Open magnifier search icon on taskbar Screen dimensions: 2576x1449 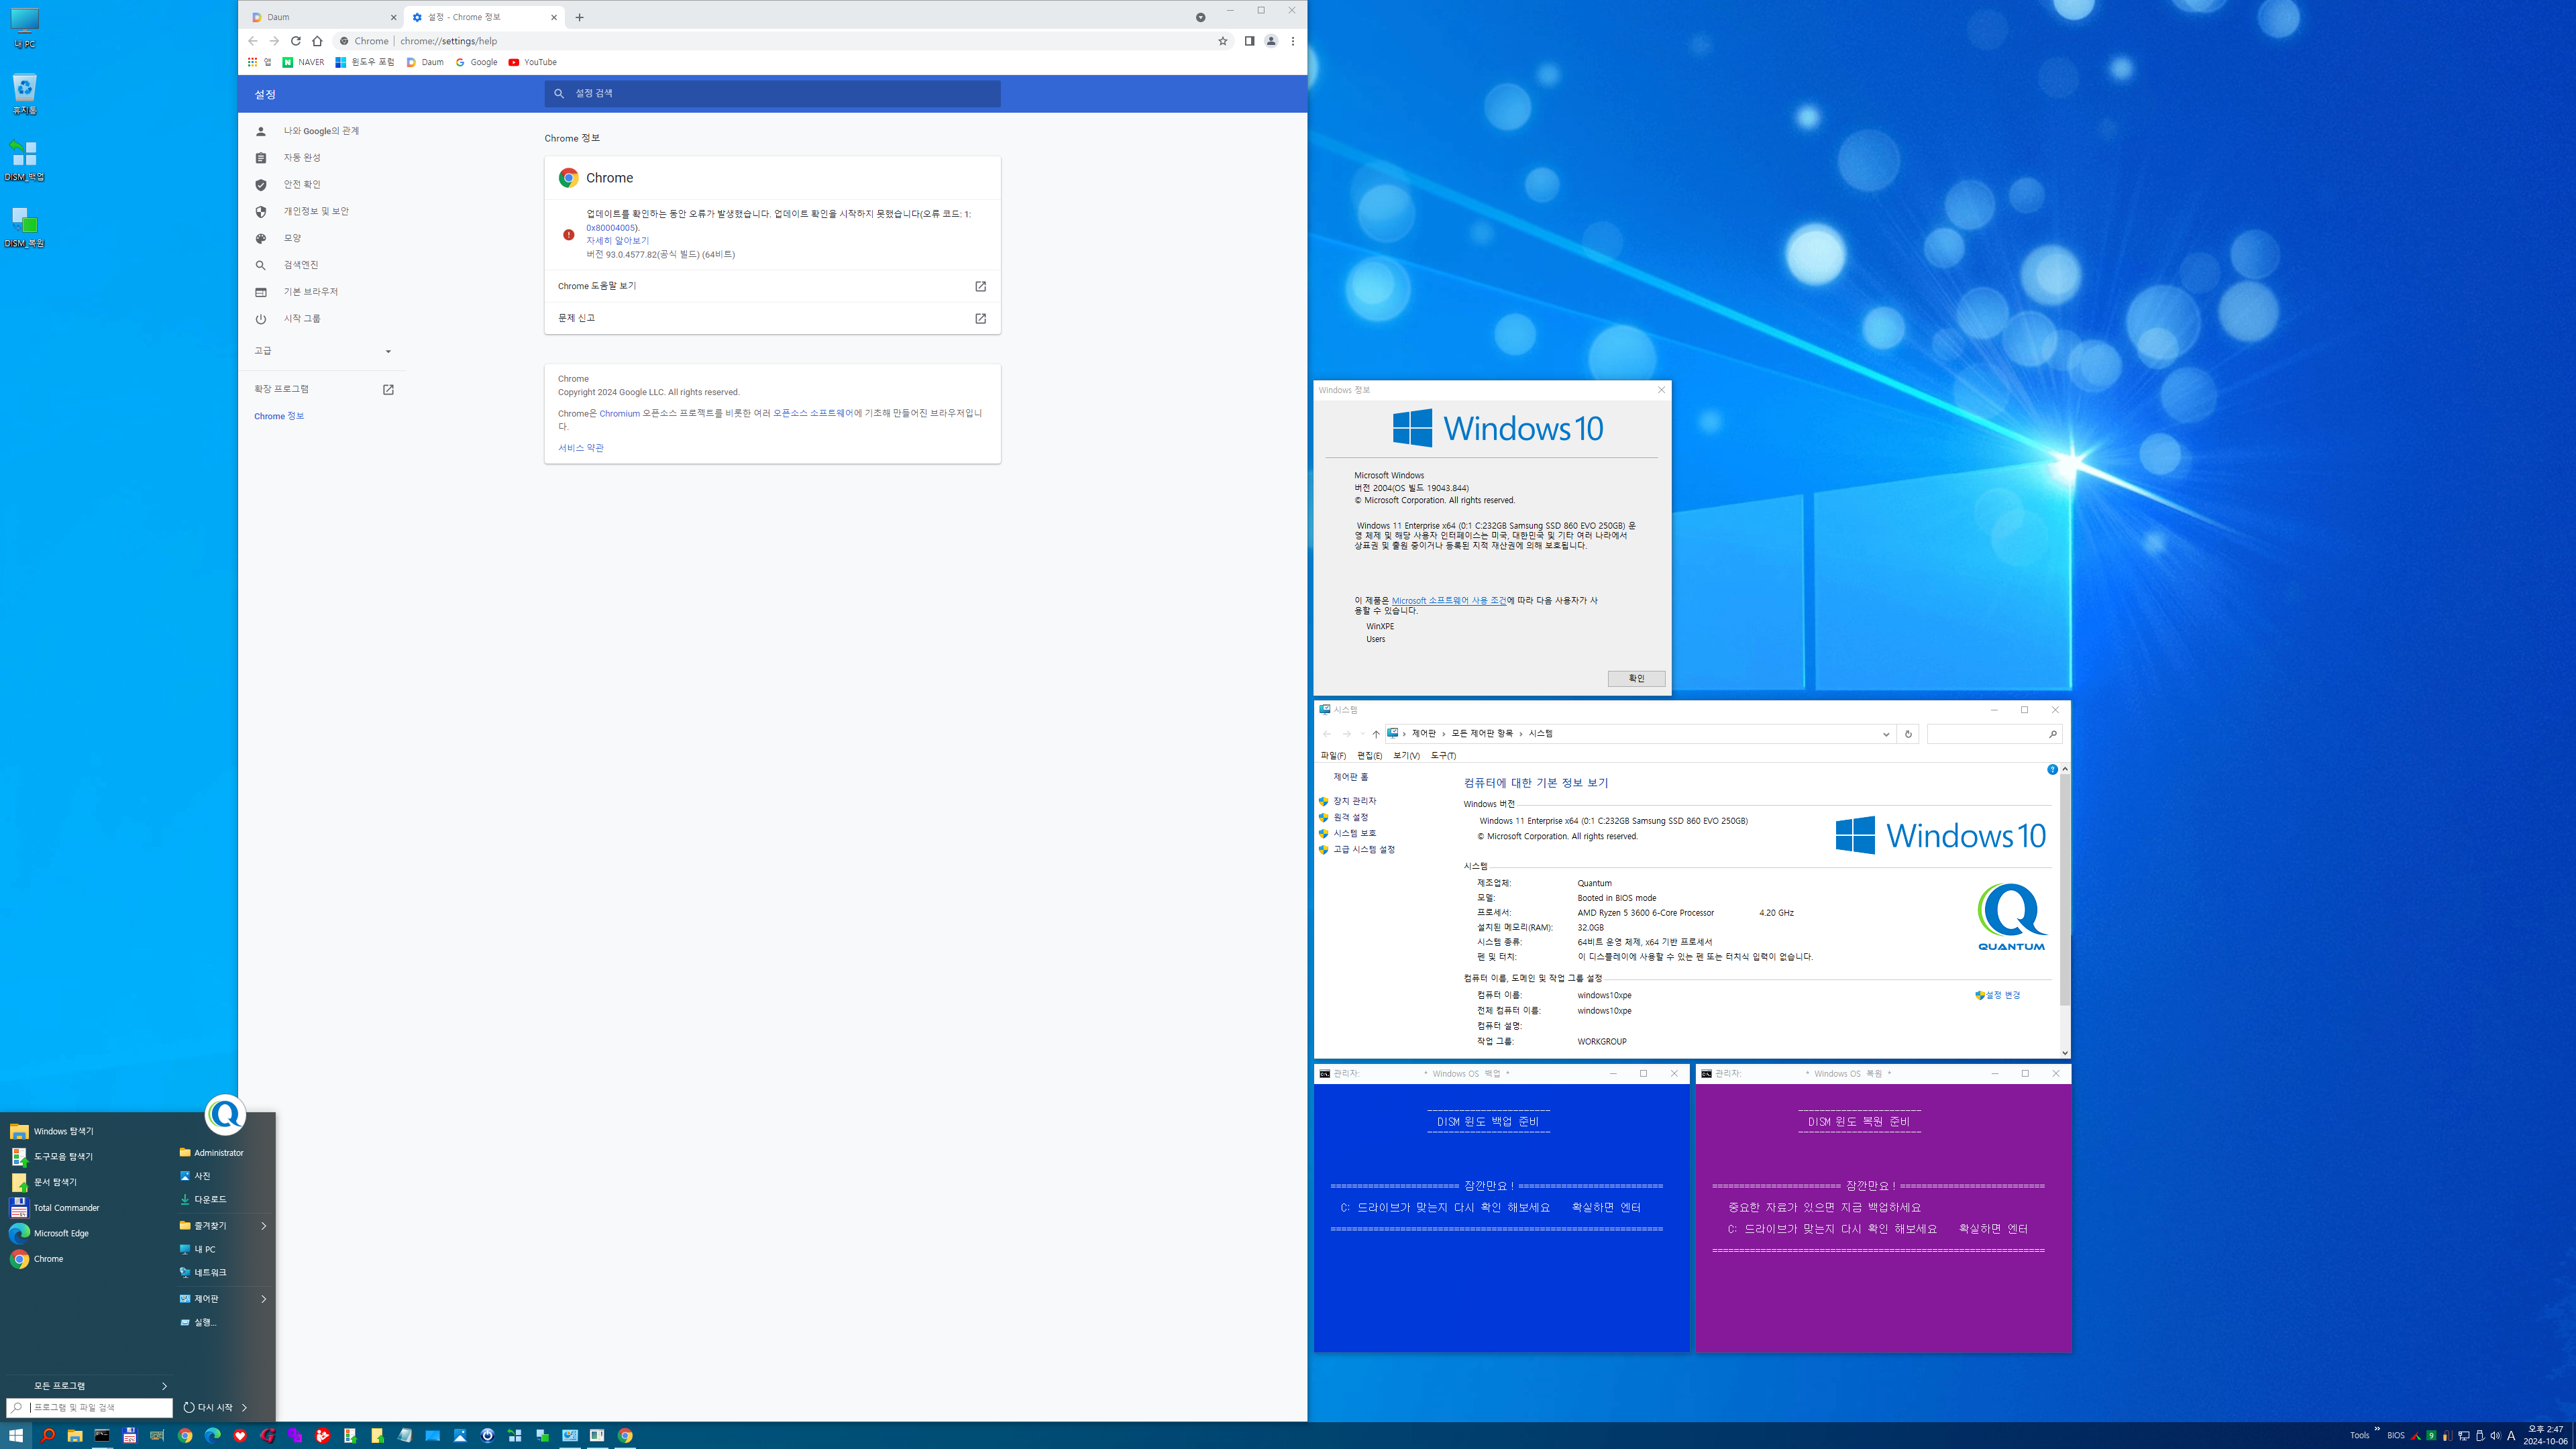tap(47, 1436)
